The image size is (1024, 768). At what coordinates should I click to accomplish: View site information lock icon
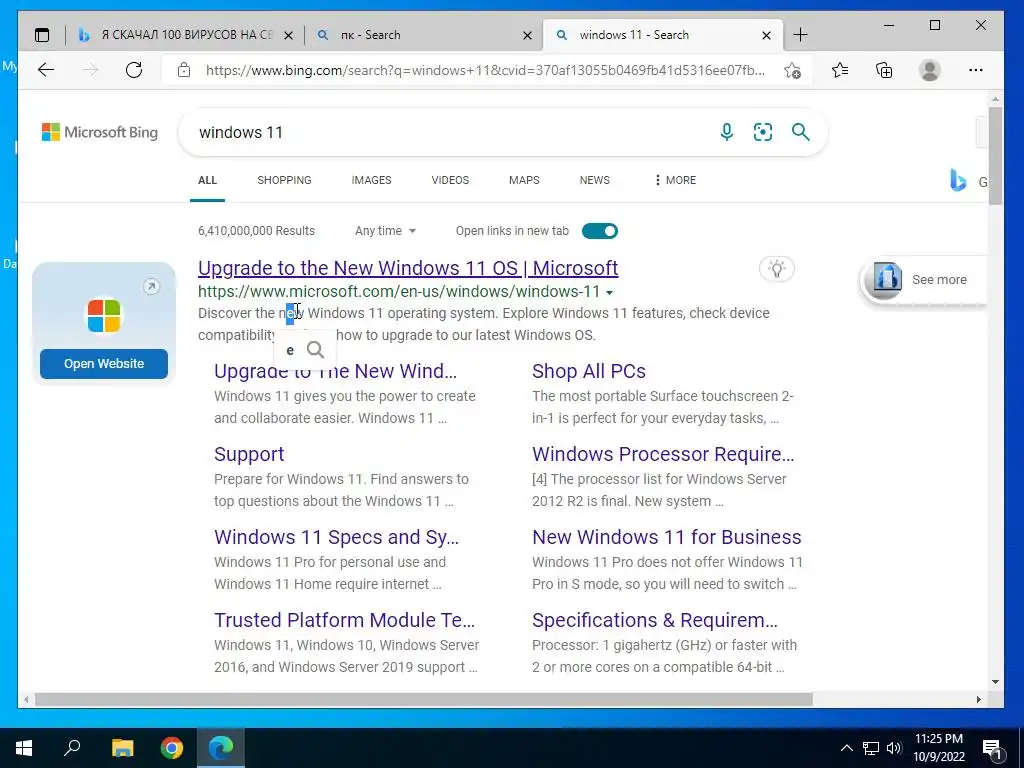click(184, 70)
